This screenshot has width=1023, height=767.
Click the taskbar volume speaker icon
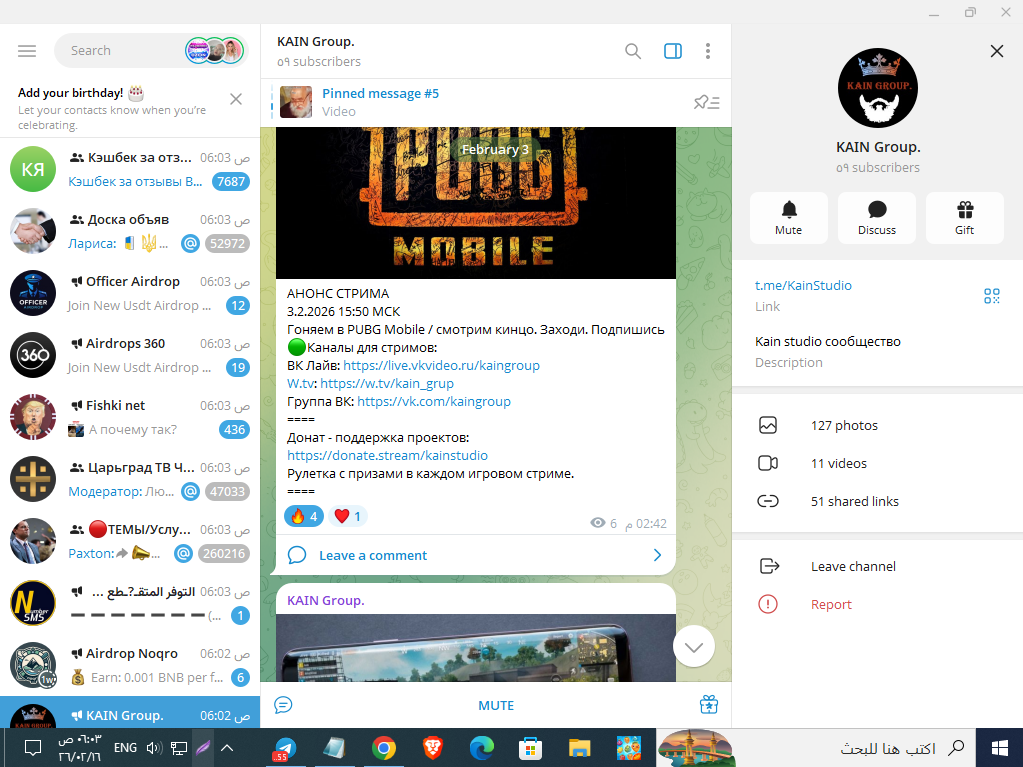point(154,747)
